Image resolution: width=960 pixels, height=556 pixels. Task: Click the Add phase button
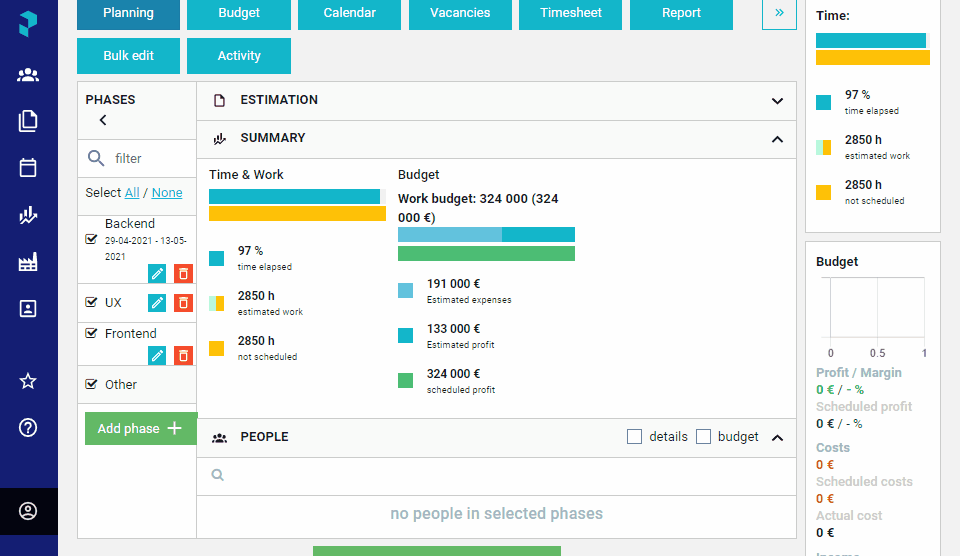pos(141,428)
